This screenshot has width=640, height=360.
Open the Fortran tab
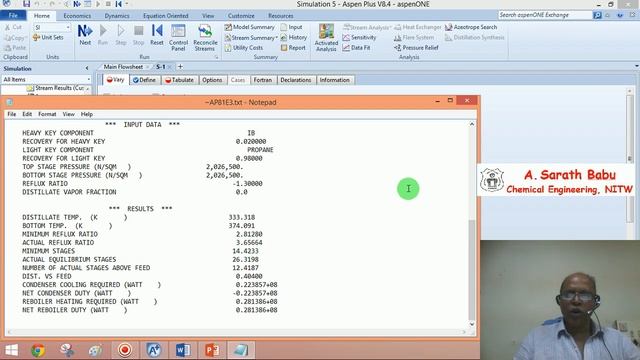(x=262, y=80)
